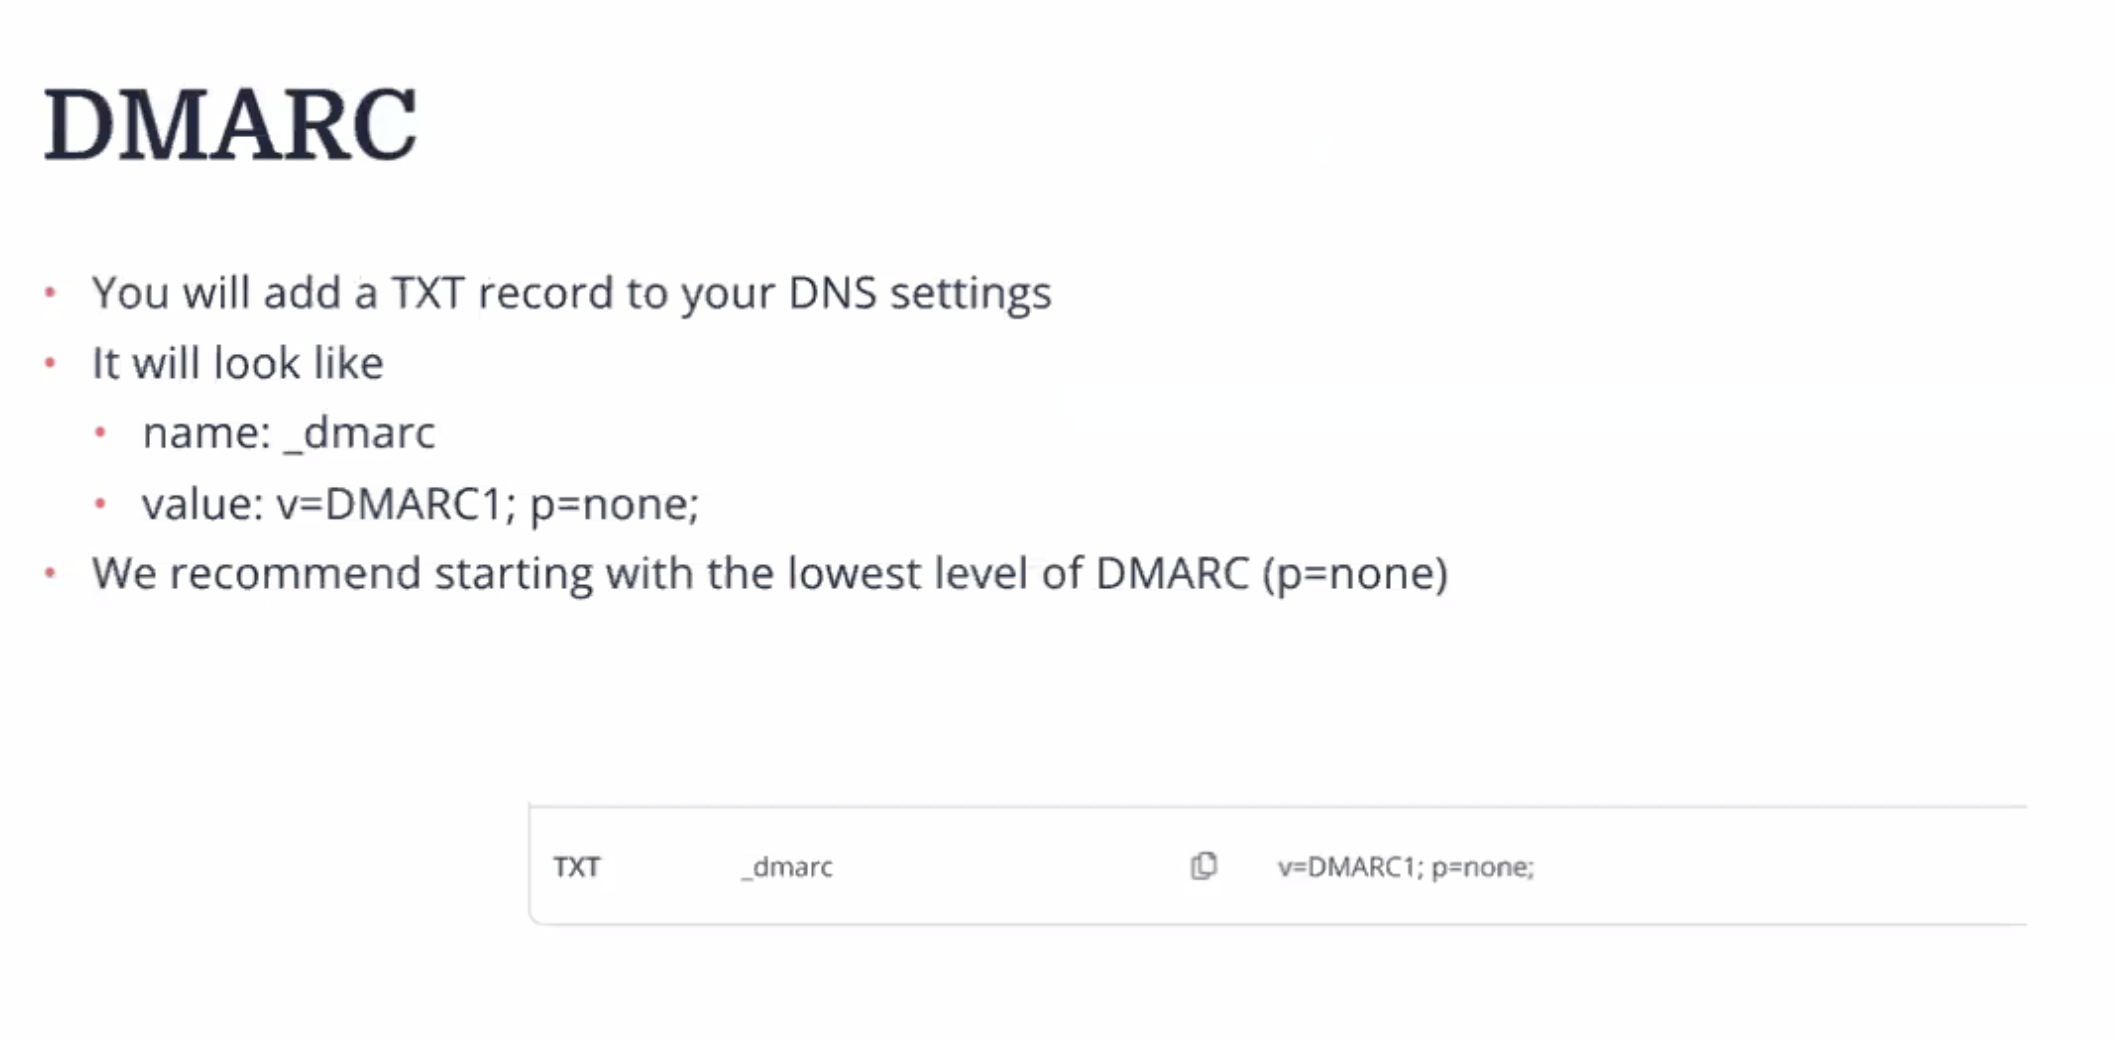2116x1042 pixels.
Task: Click the large DMARC slide heading
Action: pos(230,125)
